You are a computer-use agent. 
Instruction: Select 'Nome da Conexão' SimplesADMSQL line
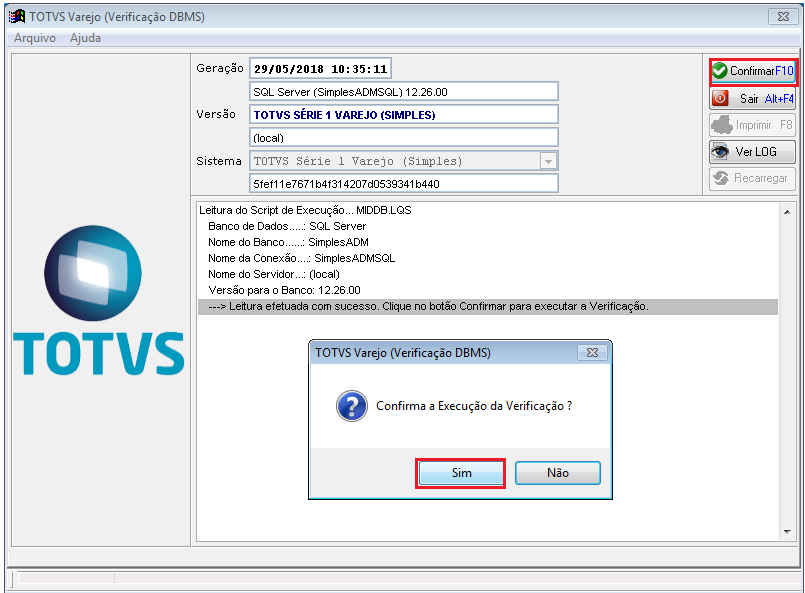[301, 258]
